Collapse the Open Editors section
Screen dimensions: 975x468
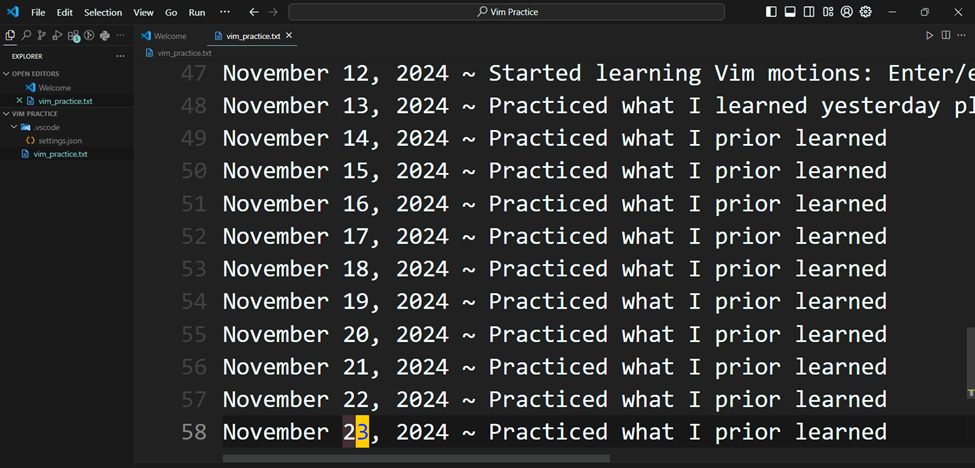[35, 74]
